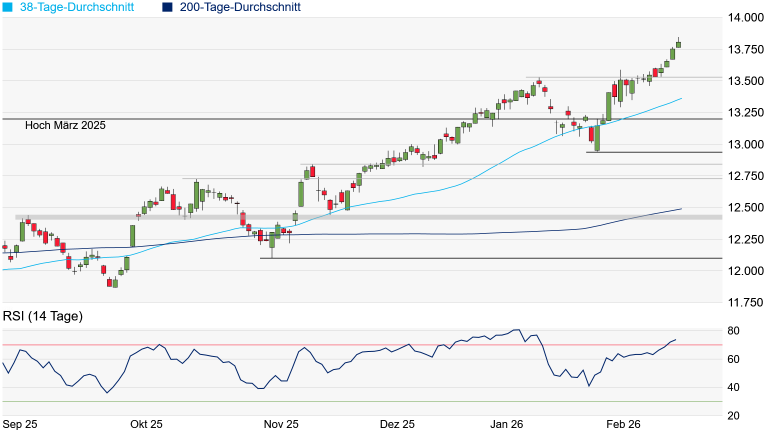Click the 12.500 price axis label
The width and height of the screenshot is (765, 430).
coord(745,208)
